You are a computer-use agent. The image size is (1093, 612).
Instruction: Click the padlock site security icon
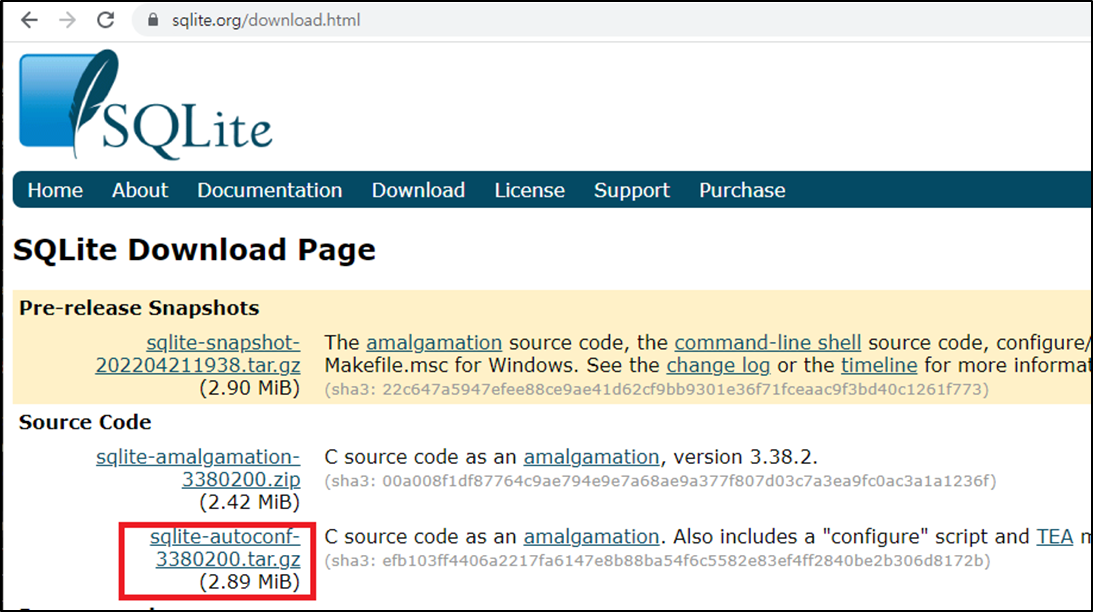(153, 20)
